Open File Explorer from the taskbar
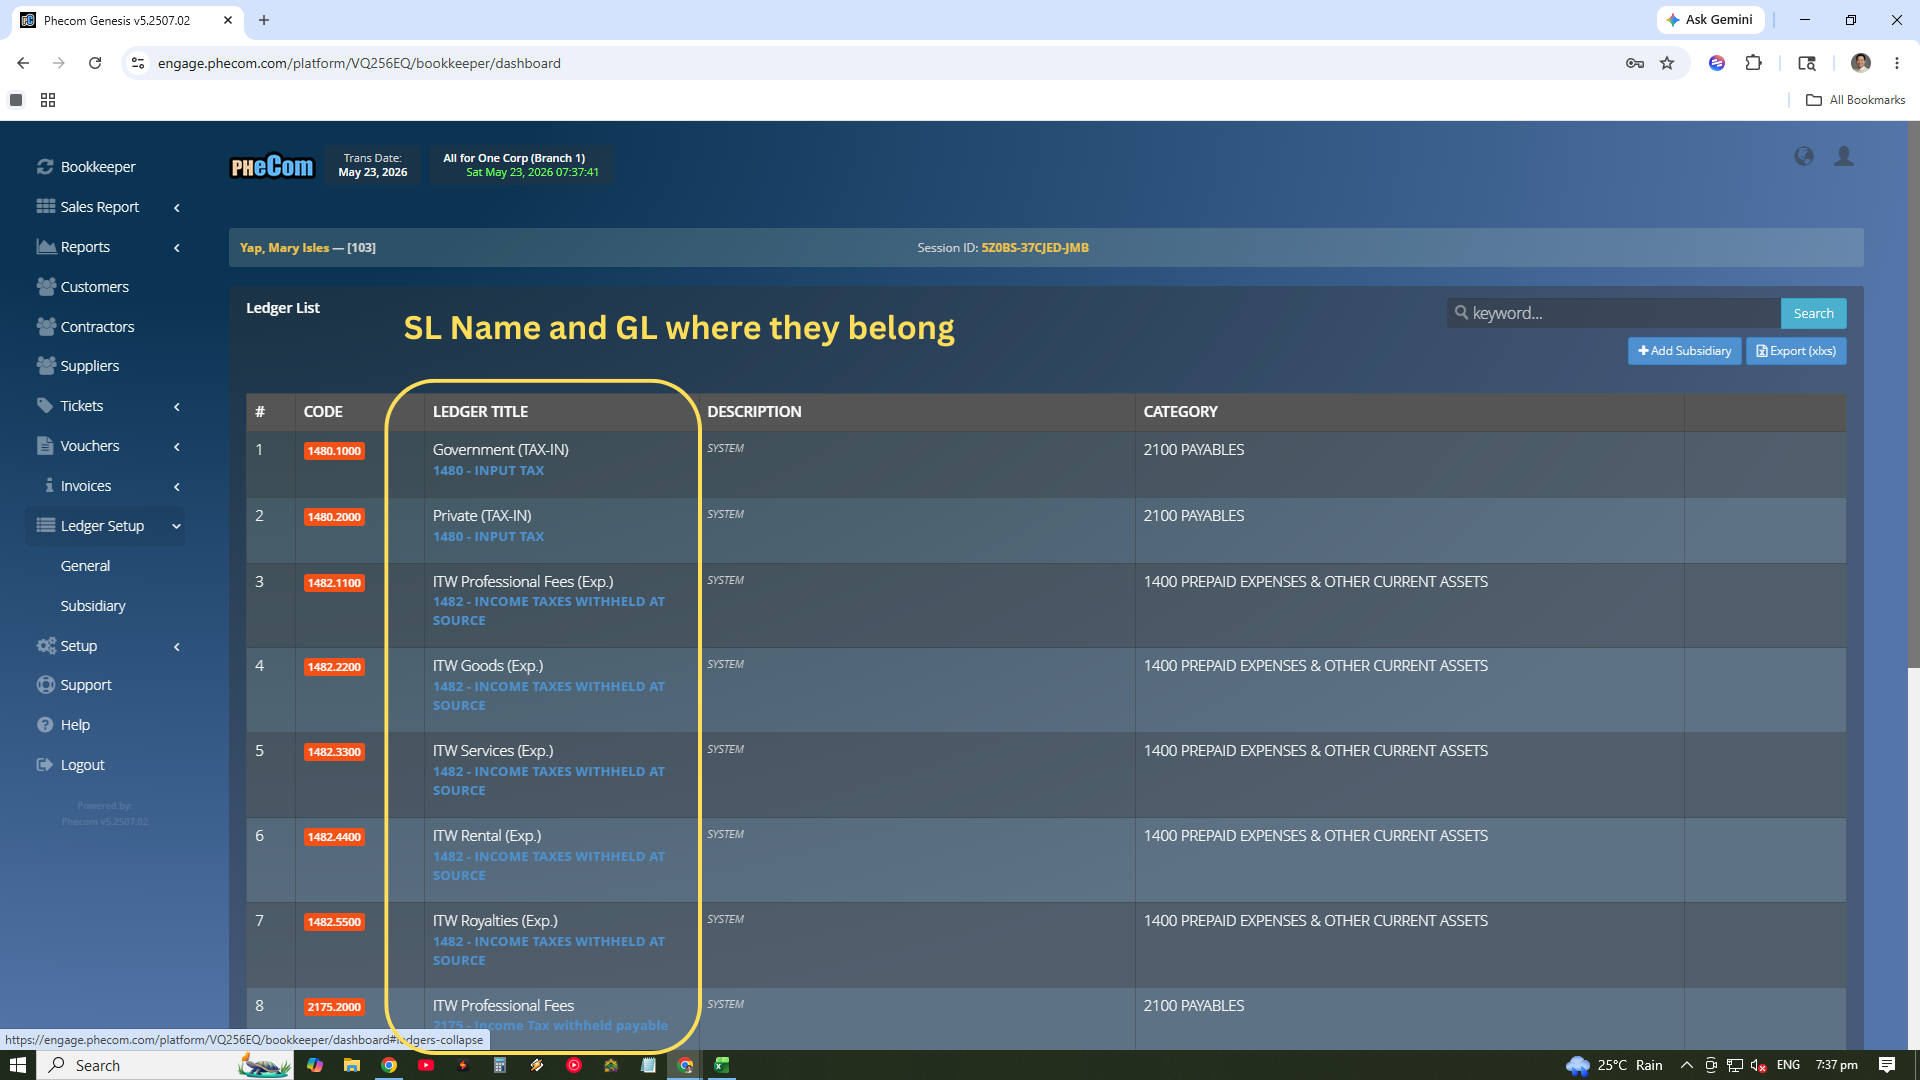Screen dimensions: 1920x1080 351,1065
